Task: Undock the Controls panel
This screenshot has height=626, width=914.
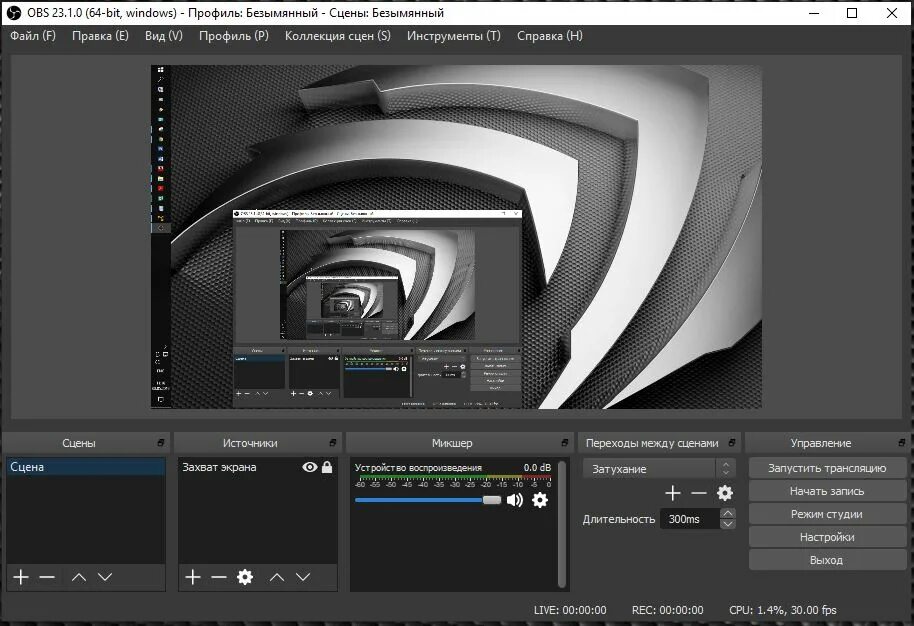Action: point(902,443)
